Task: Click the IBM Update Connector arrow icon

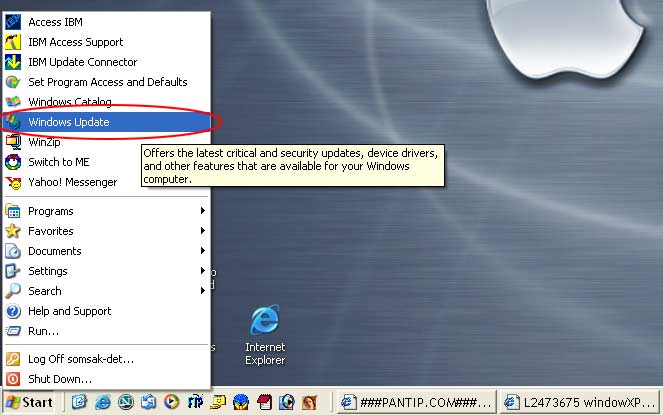Action: pyautogui.click(x=13, y=62)
